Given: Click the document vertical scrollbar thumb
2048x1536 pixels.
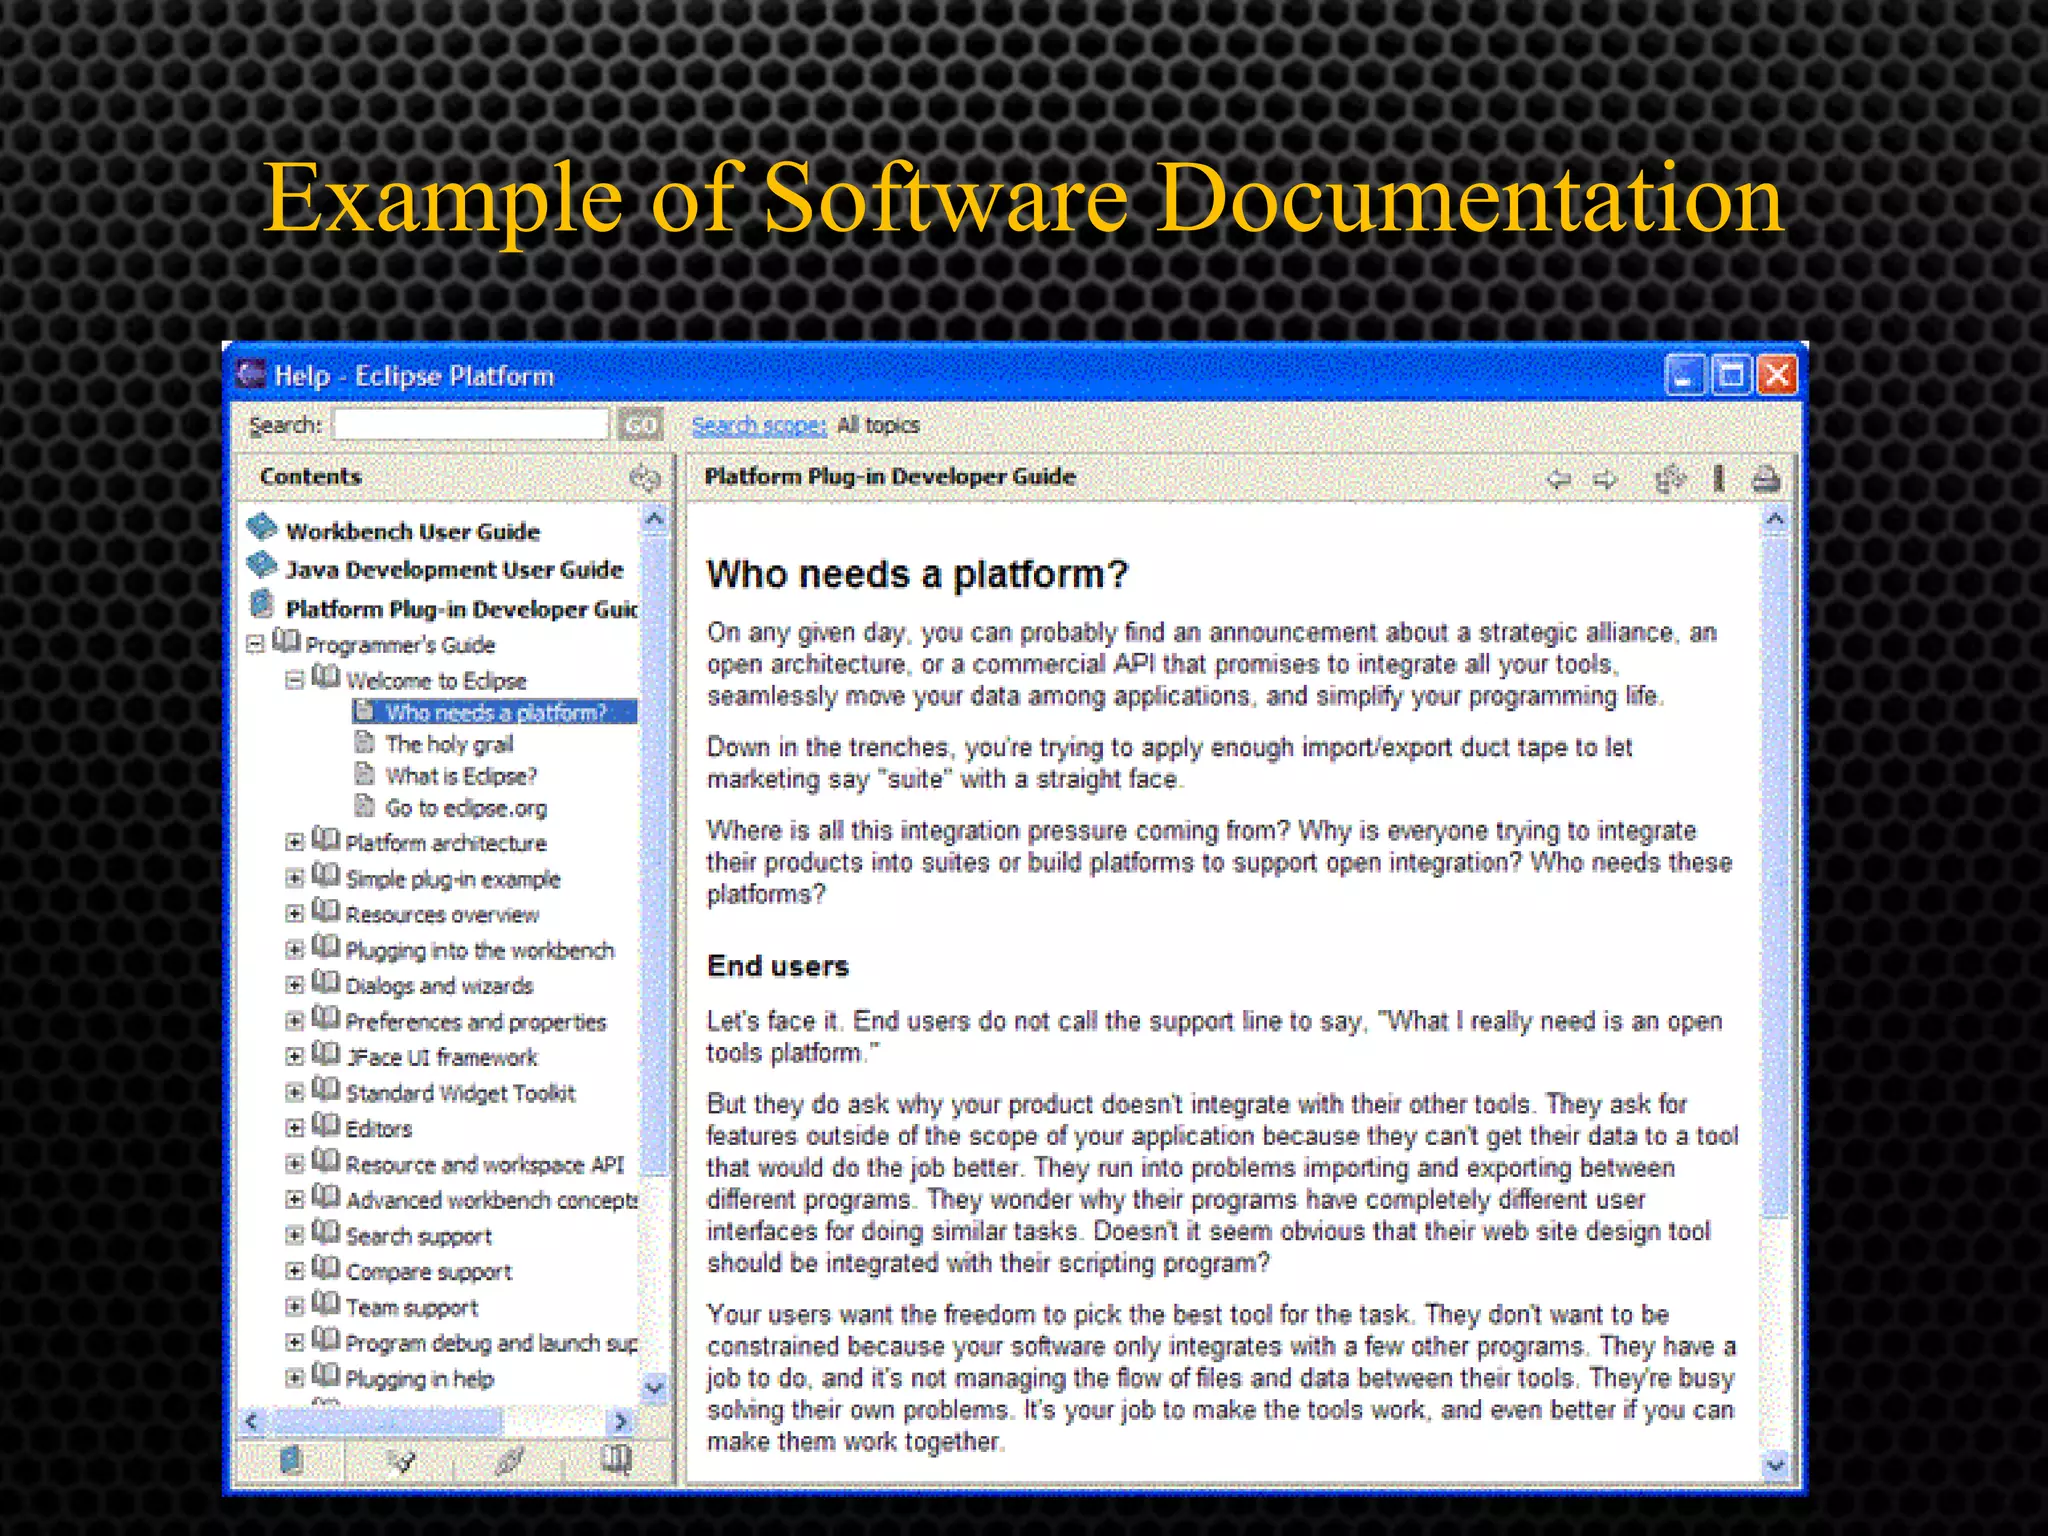Looking at the screenshot, I should (1775, 876).
